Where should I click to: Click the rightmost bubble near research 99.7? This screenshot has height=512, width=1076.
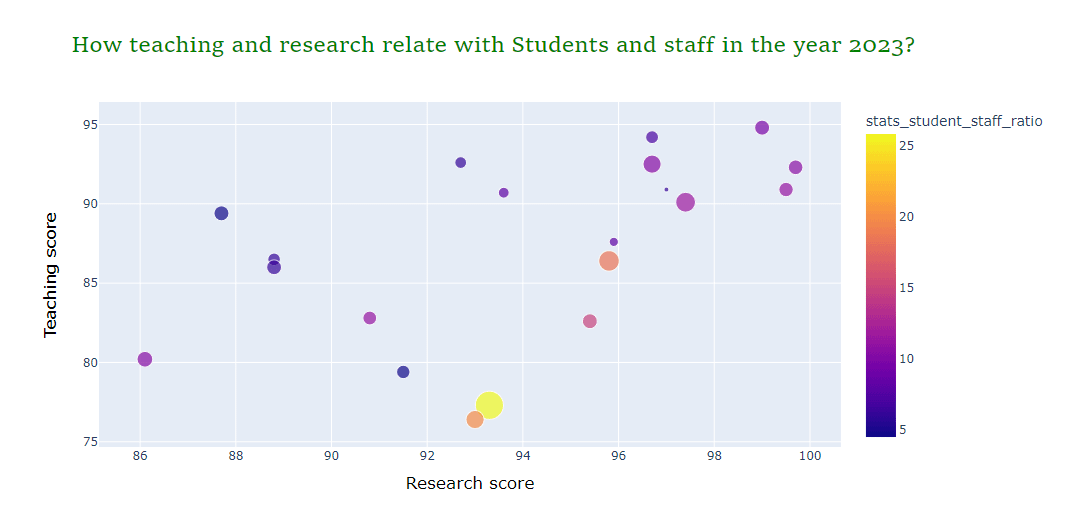click(795, 167)
